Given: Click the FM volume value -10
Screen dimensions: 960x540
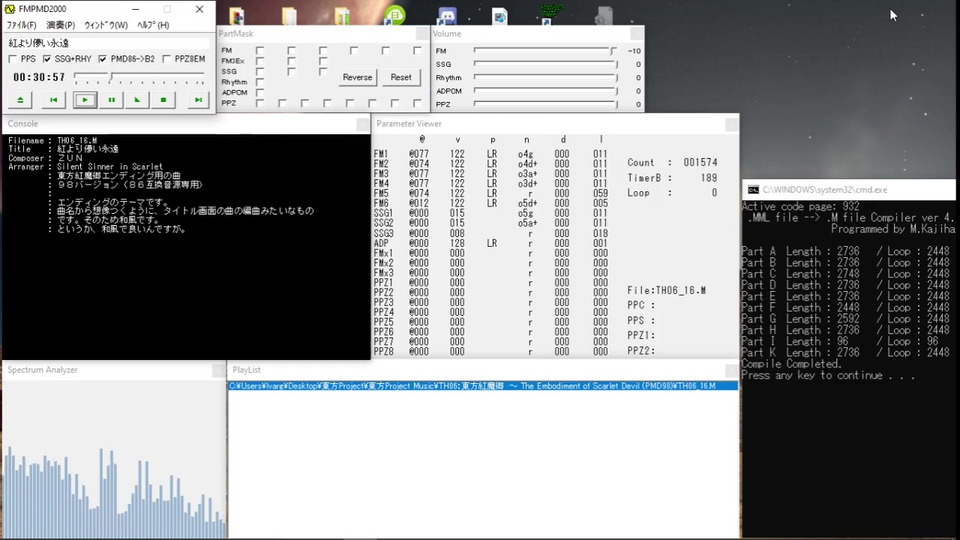Looking at the screenshot, I should point(634,51).
